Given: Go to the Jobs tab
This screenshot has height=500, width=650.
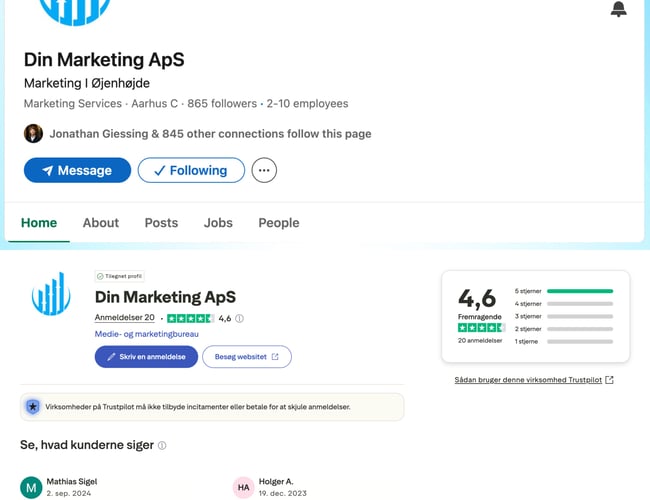Looking at the screenshot, I should 218,223.
